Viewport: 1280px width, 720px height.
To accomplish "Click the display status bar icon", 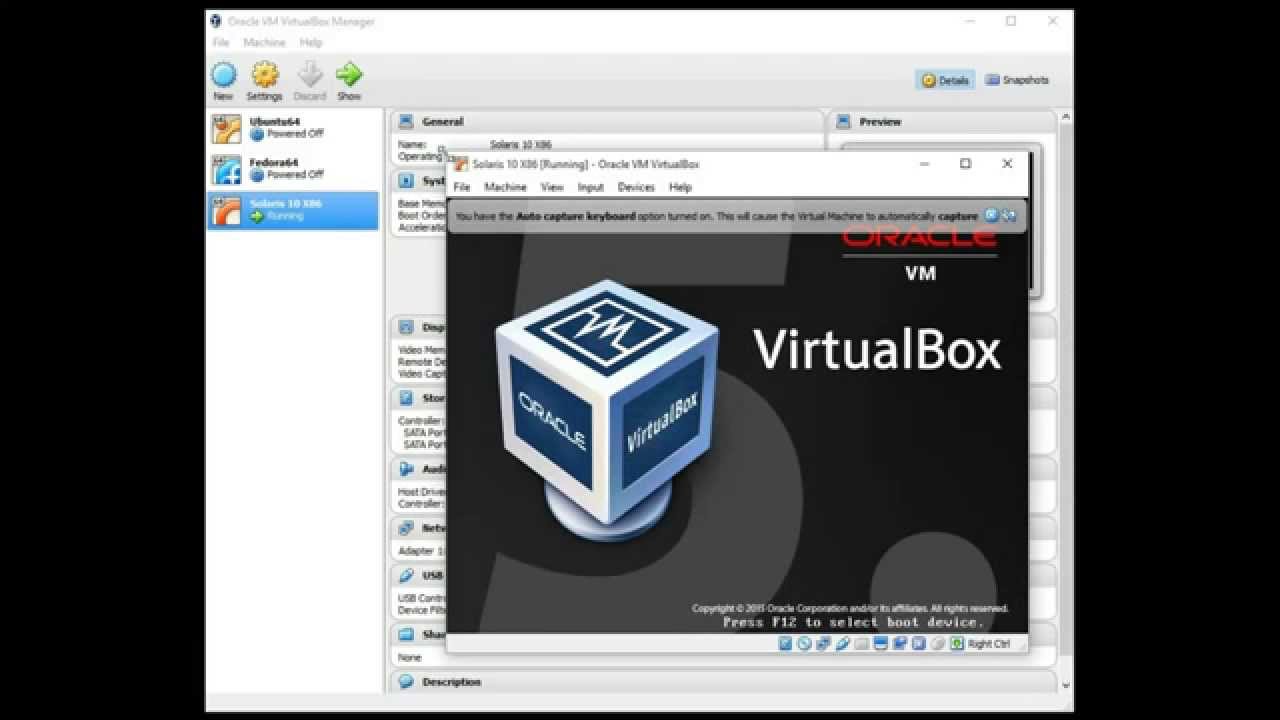I will [880, 643].
